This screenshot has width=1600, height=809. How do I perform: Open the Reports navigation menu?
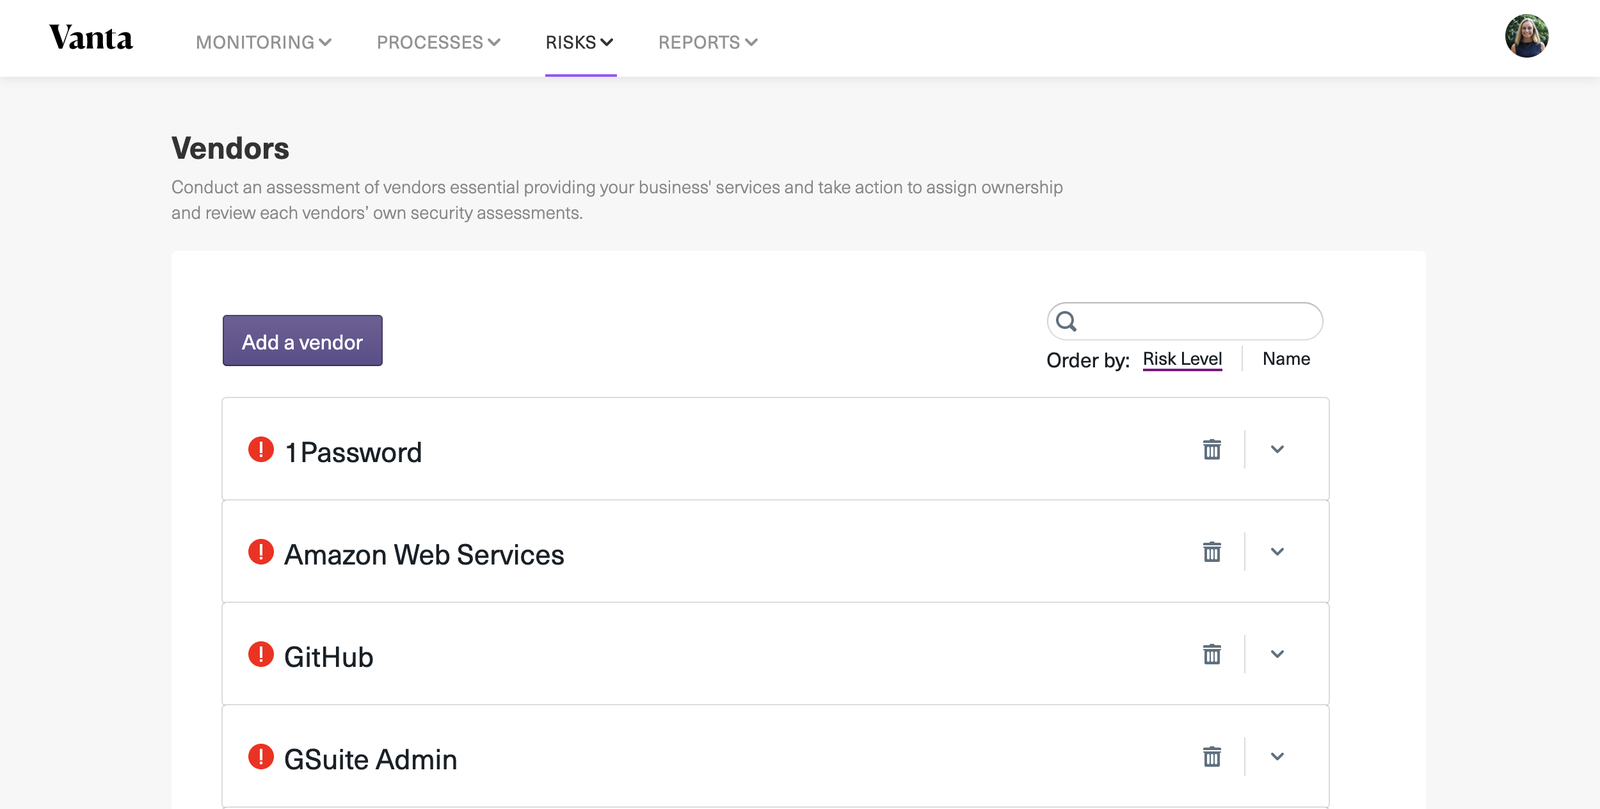(x=708, y=42)
